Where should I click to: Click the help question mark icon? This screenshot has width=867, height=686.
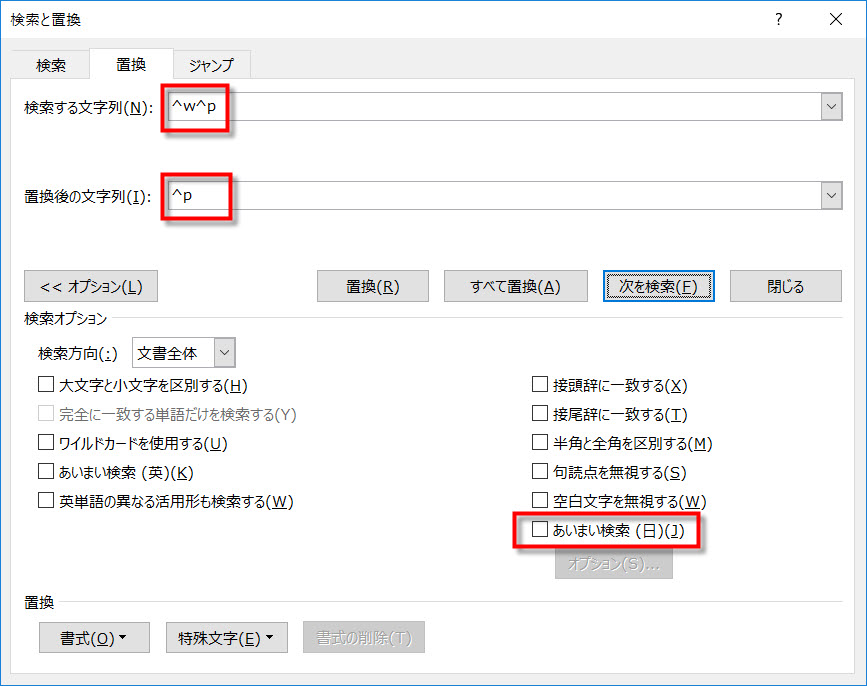pyautogui.click(x=779, y=20)
